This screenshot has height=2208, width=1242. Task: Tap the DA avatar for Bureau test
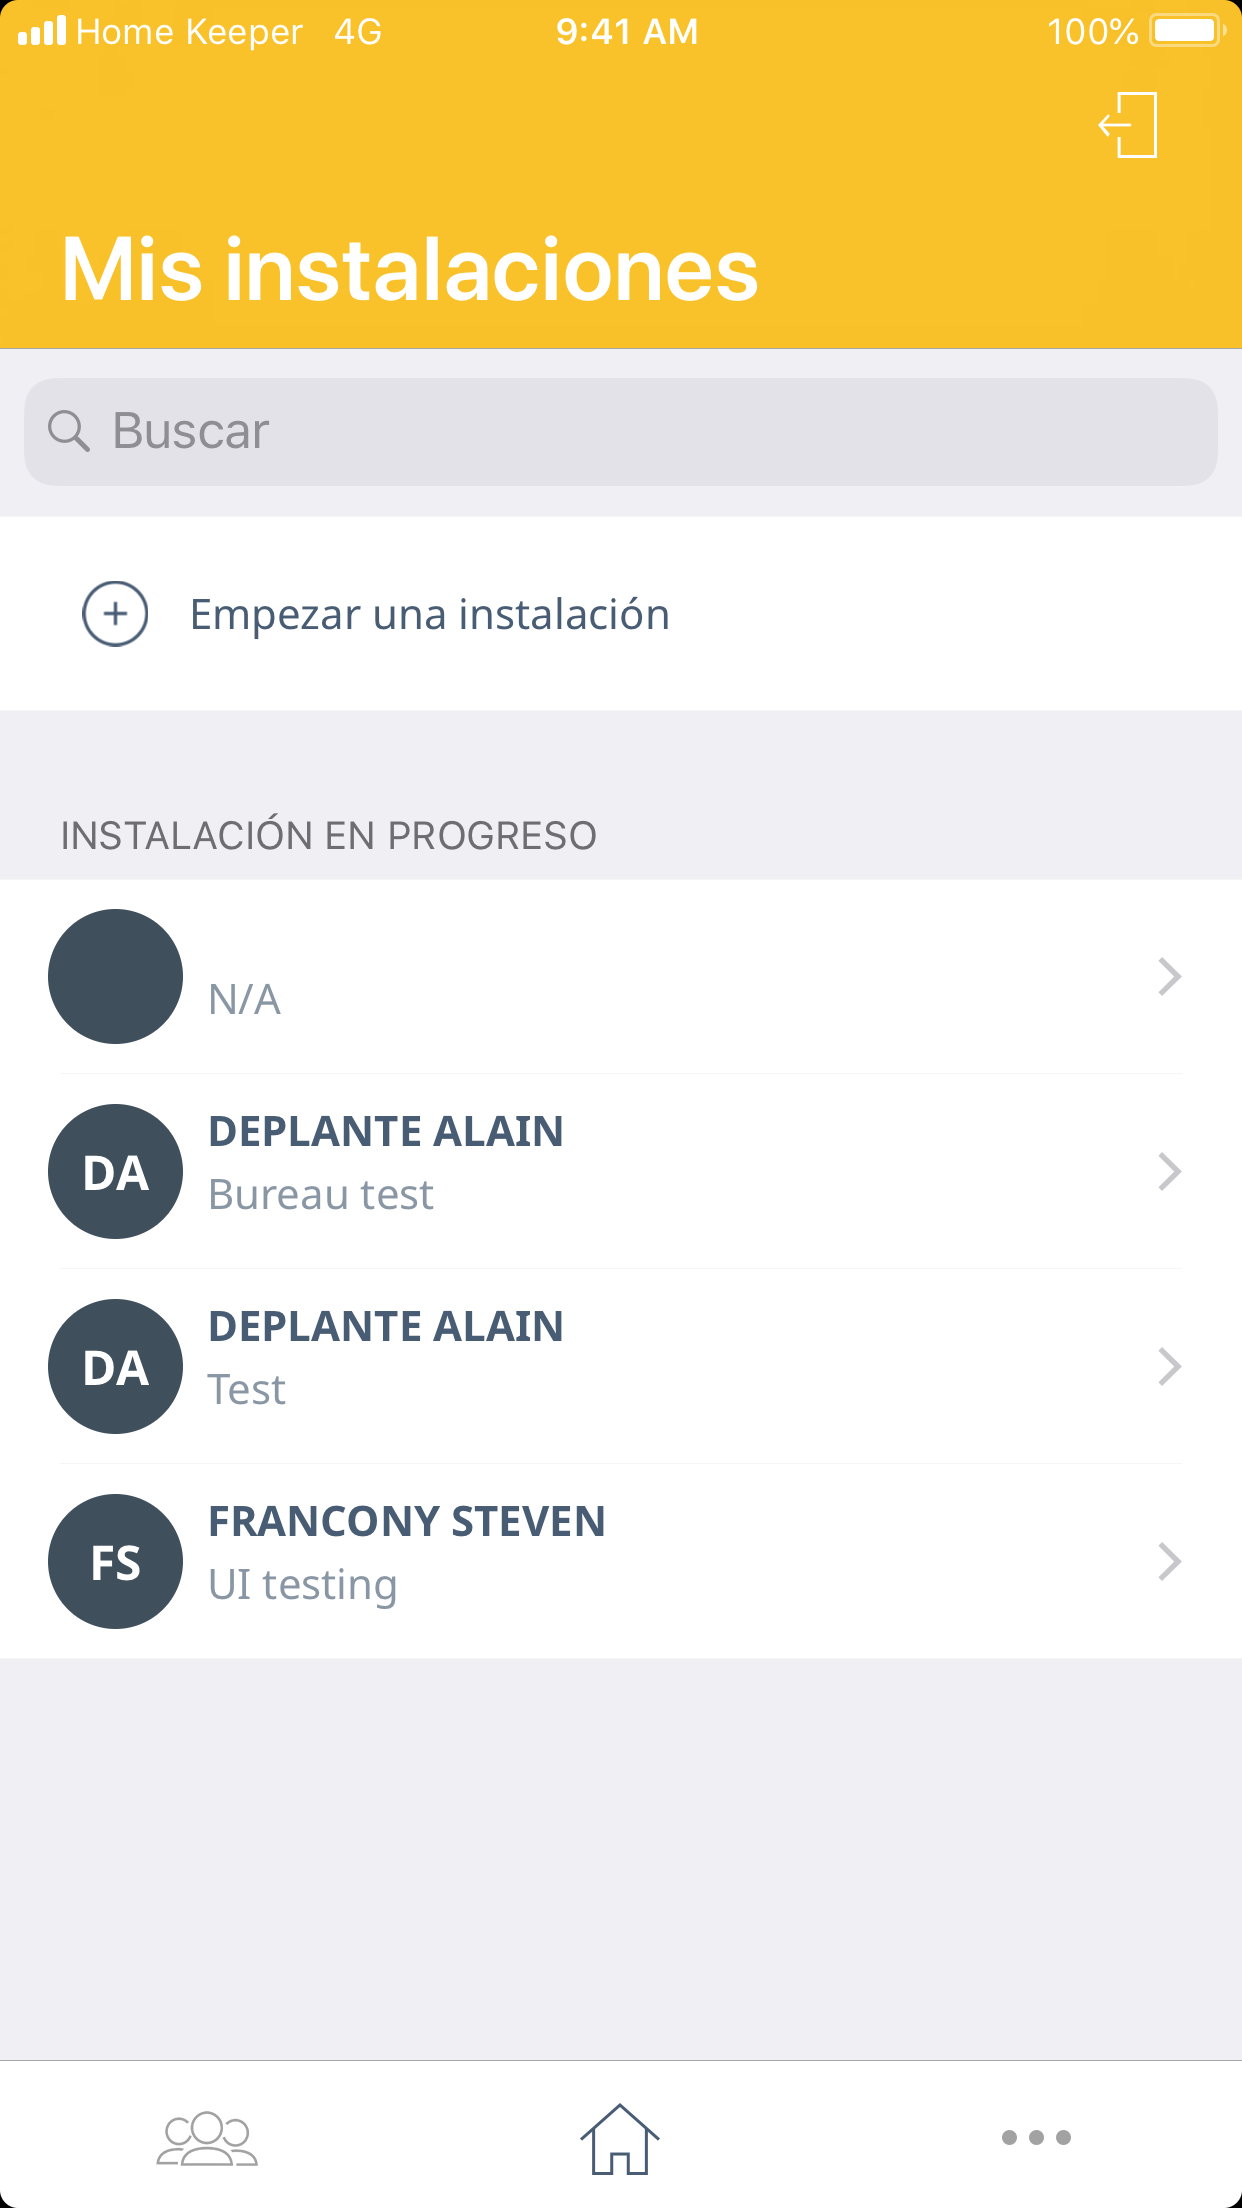115,1171
